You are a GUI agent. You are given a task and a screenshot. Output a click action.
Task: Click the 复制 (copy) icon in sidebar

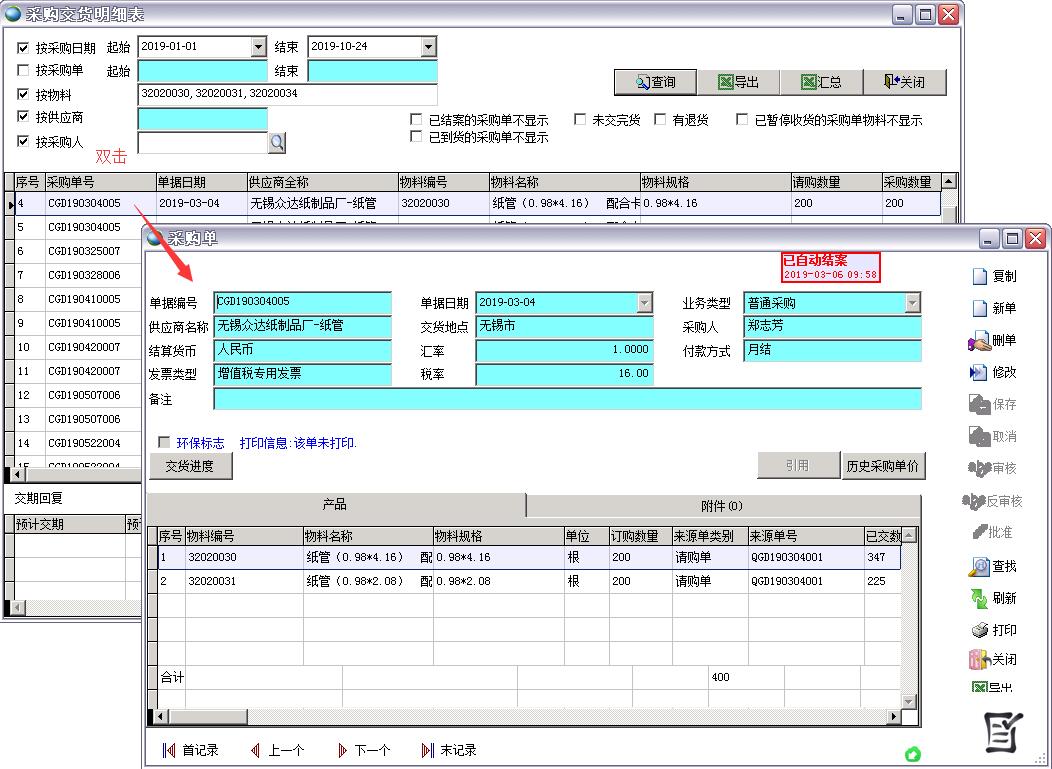pyautogui.click(x=980, y=276)
